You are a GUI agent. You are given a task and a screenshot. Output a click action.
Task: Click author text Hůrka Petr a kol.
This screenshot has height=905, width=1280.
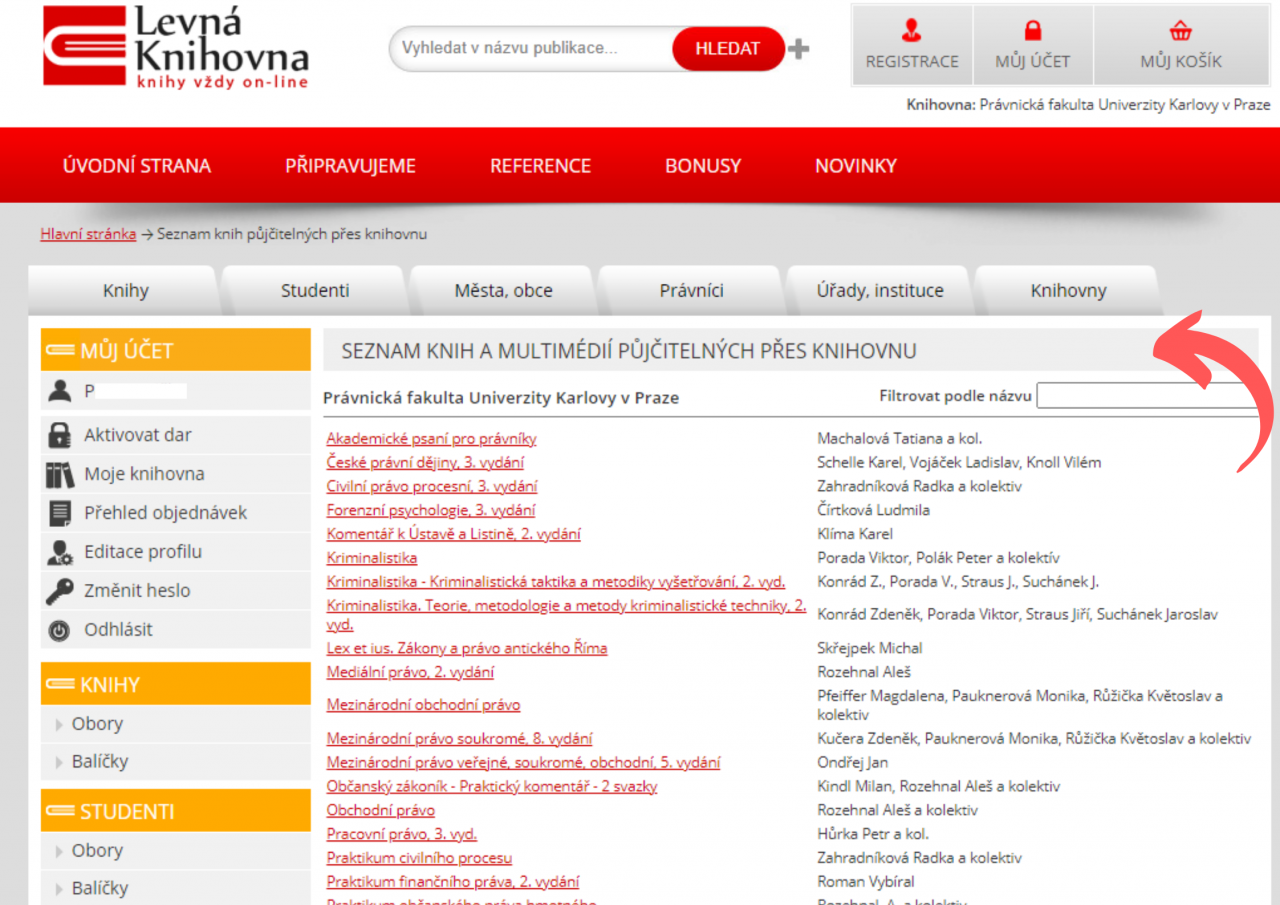(873, 834)
